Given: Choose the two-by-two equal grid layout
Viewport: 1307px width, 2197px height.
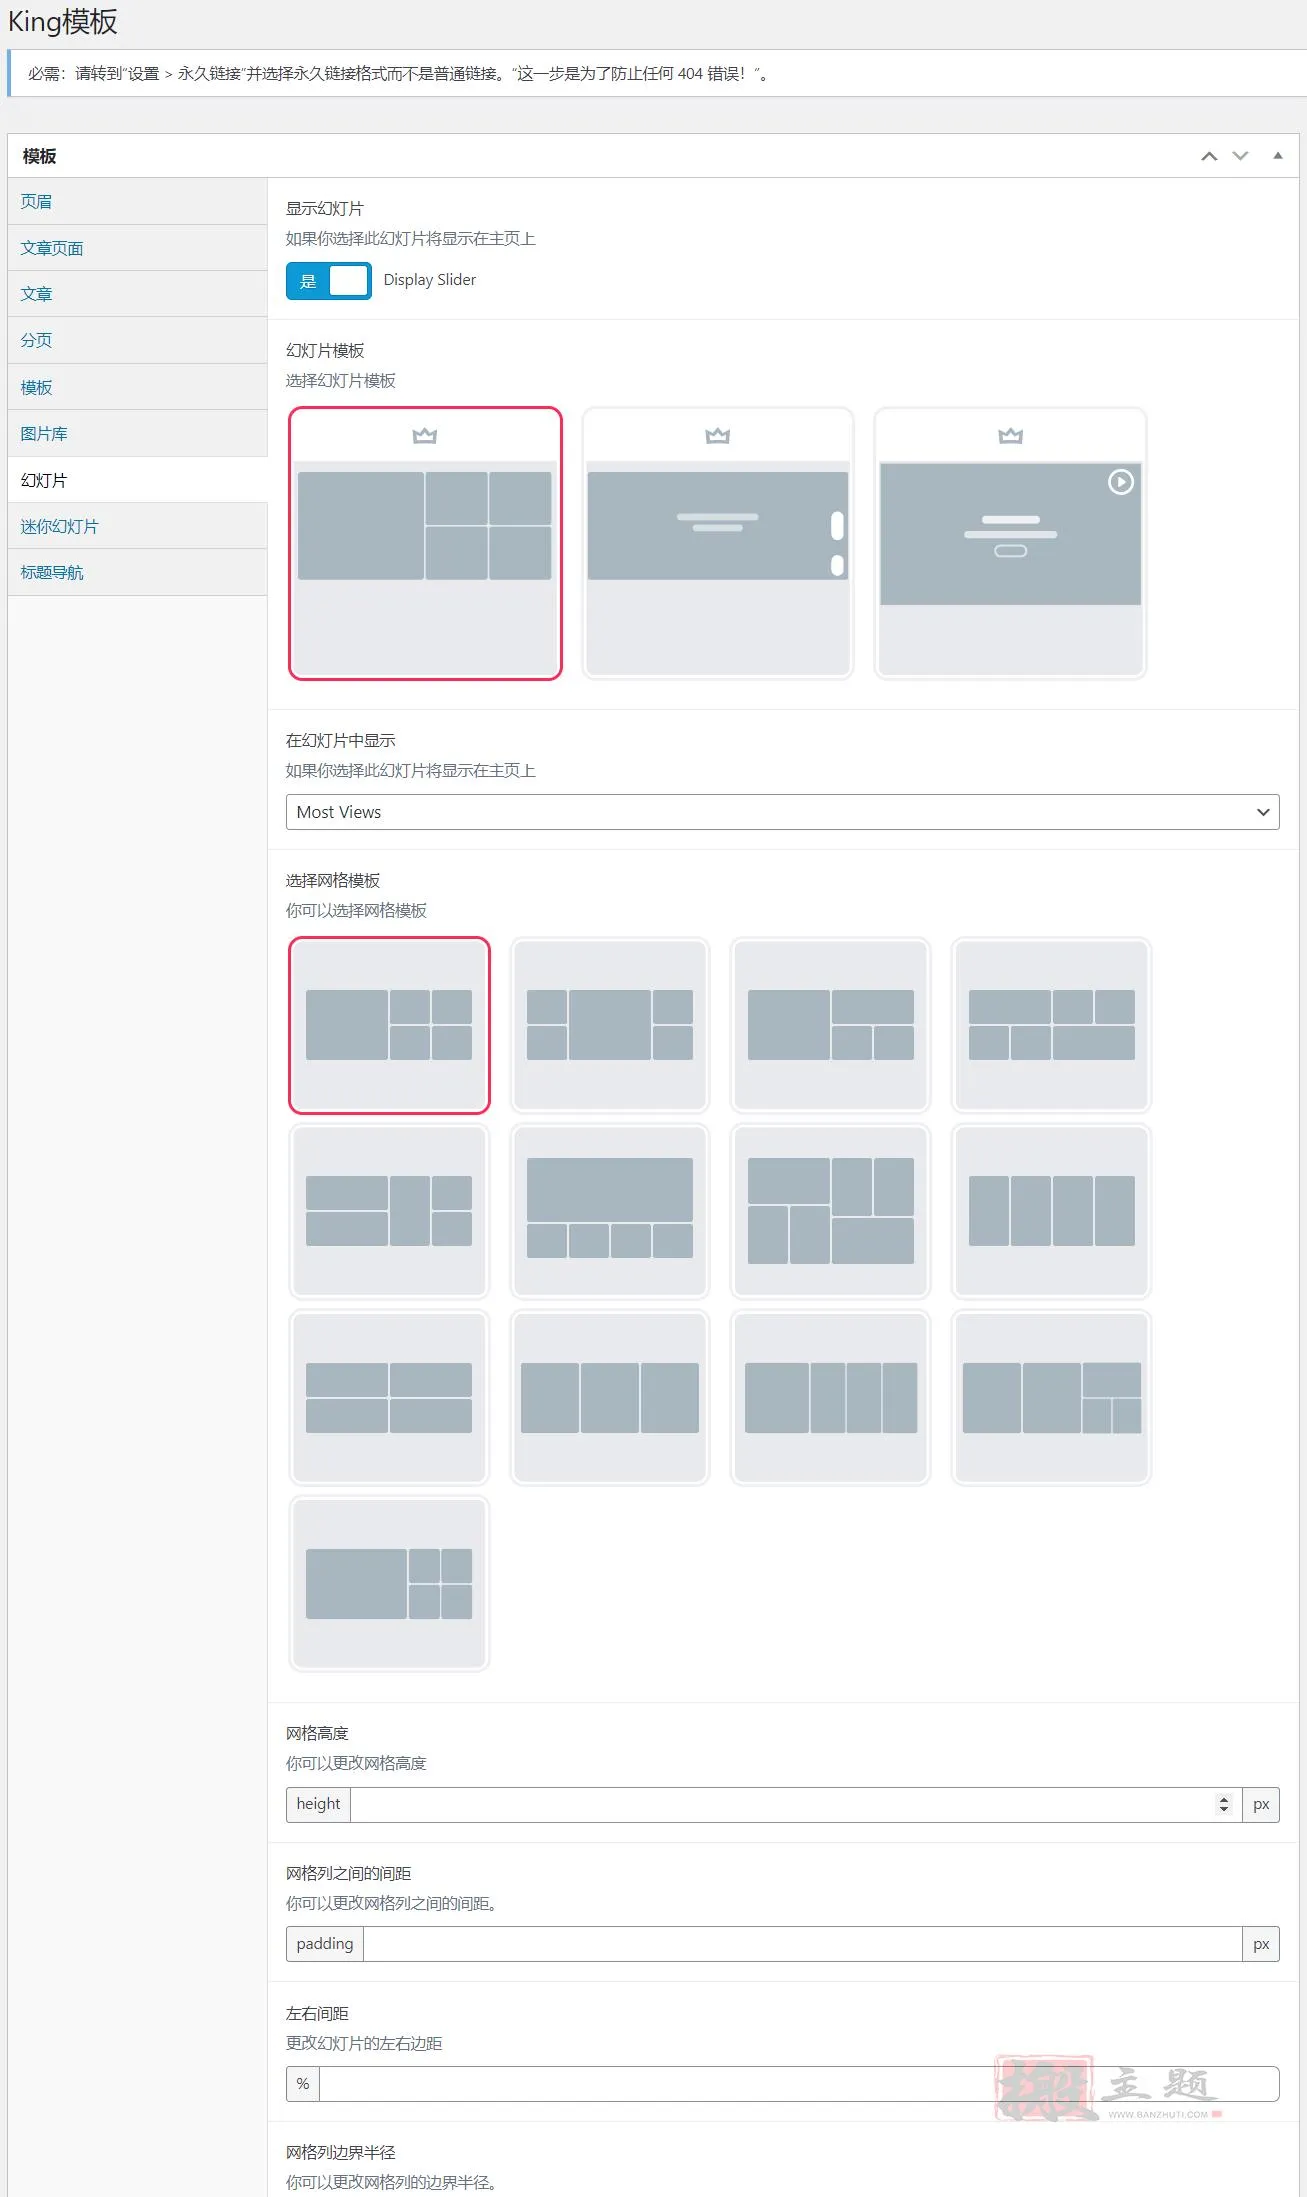Looking at the screenshot, I should point(389,1397).
